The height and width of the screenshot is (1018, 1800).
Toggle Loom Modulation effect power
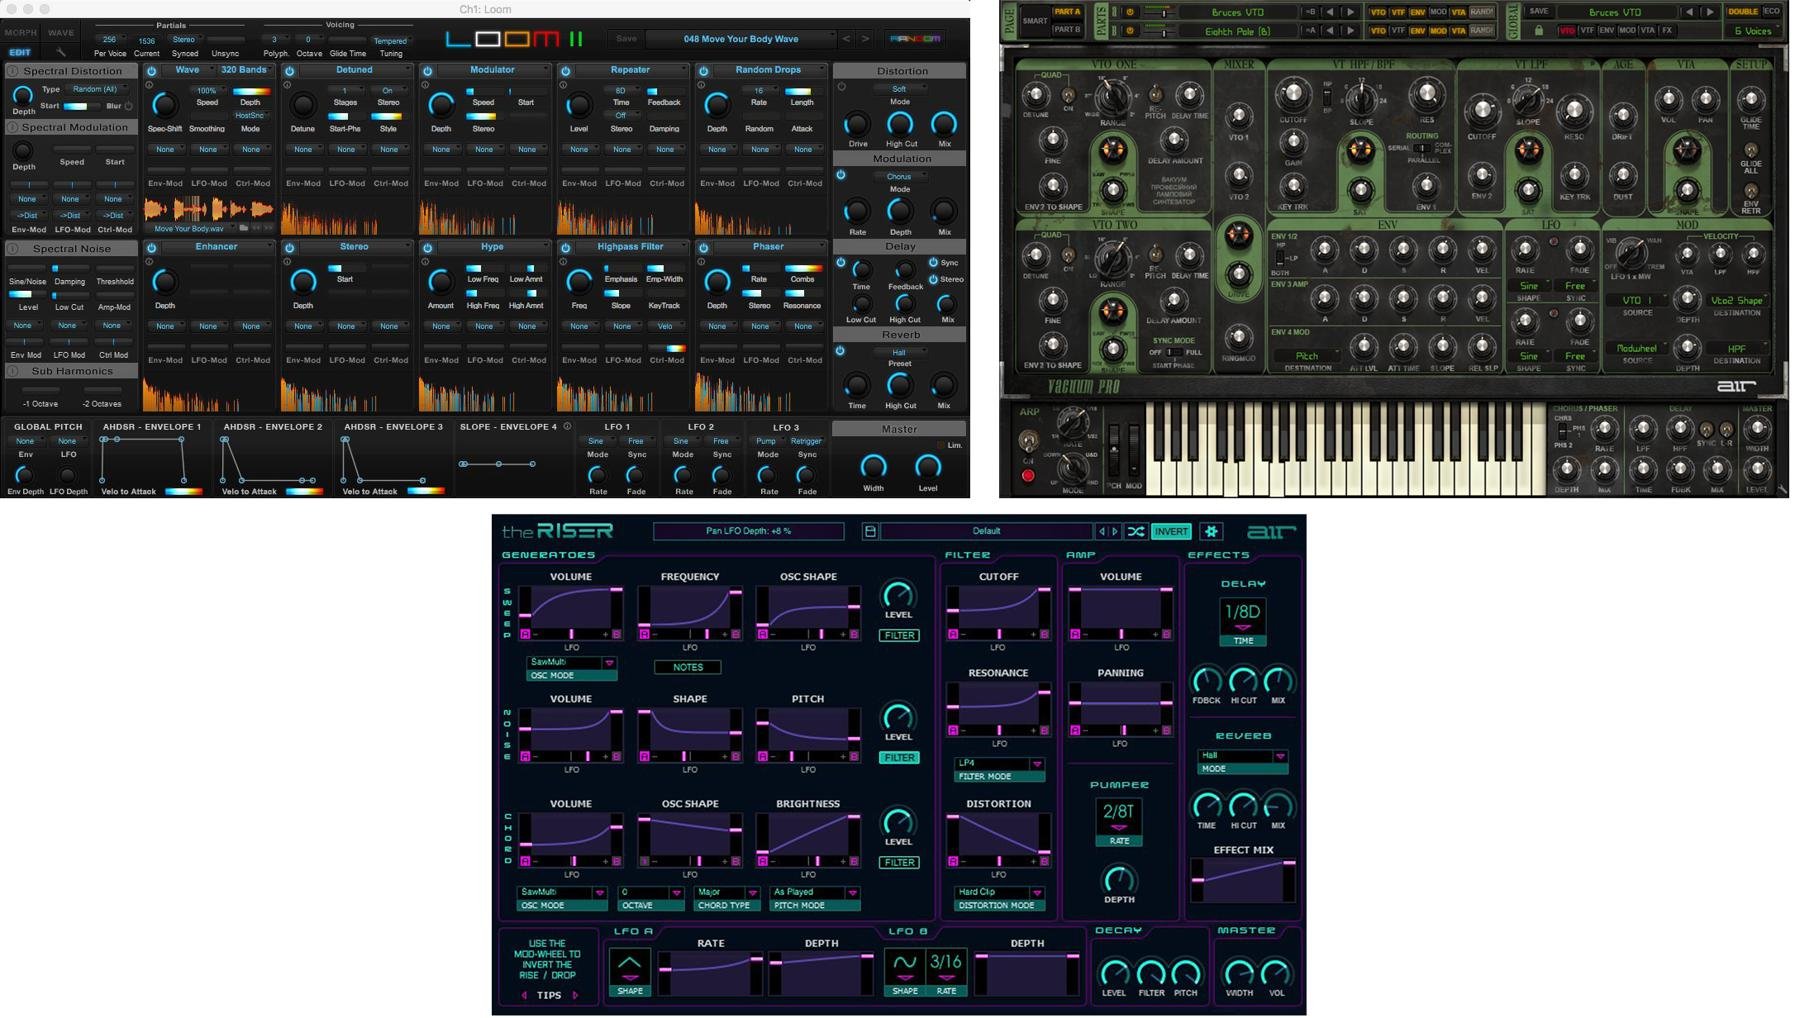(x=841, y=175)
